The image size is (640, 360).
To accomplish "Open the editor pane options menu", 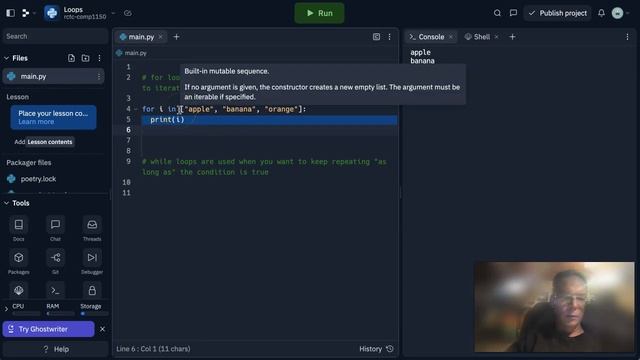I will [389, 37].
